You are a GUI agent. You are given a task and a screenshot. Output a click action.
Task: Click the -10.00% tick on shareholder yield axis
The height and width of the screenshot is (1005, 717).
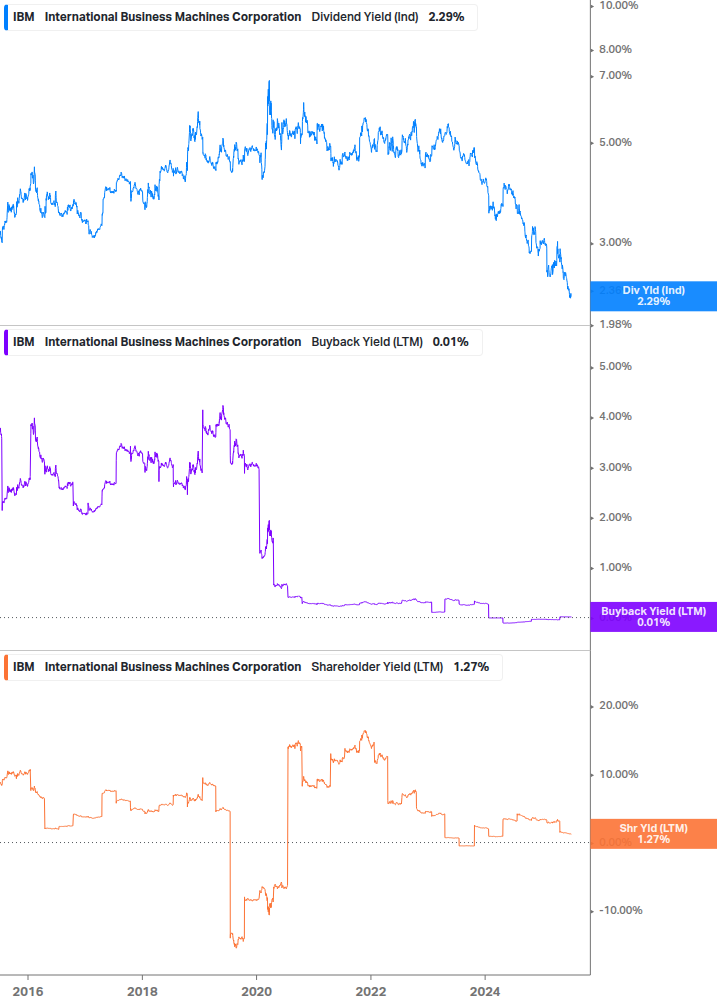[x=620, y=911]
